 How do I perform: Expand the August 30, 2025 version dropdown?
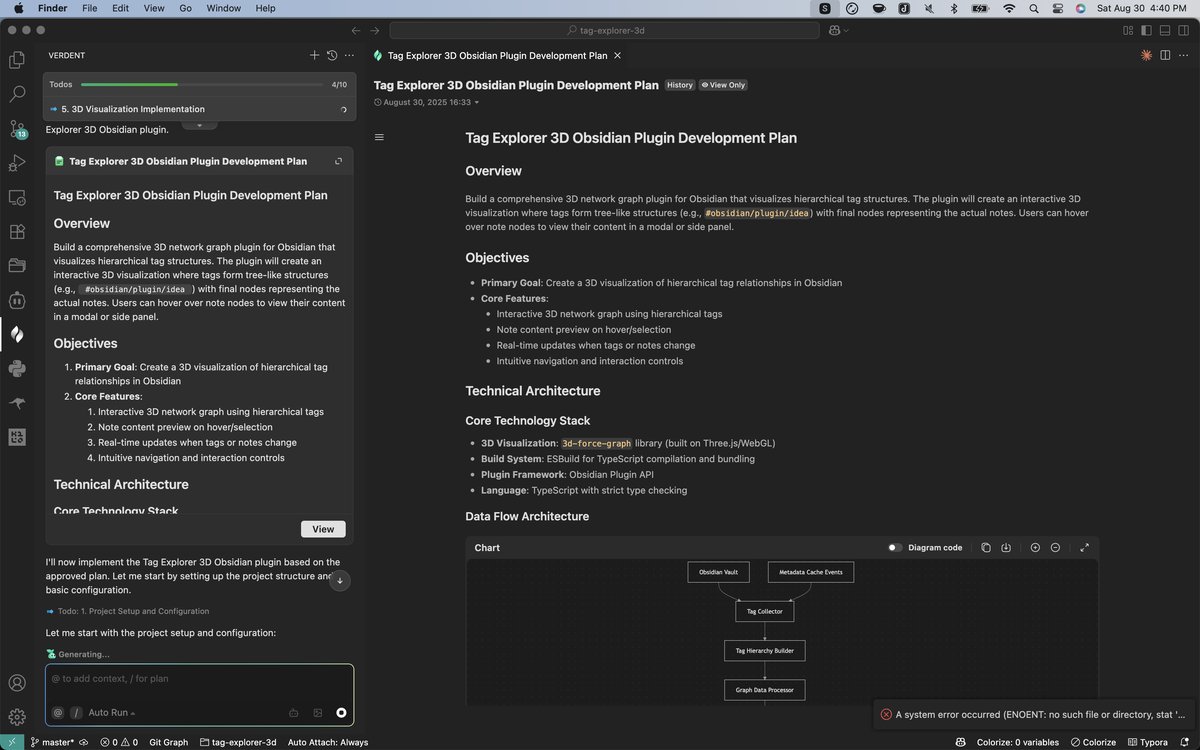pos(476,102)
